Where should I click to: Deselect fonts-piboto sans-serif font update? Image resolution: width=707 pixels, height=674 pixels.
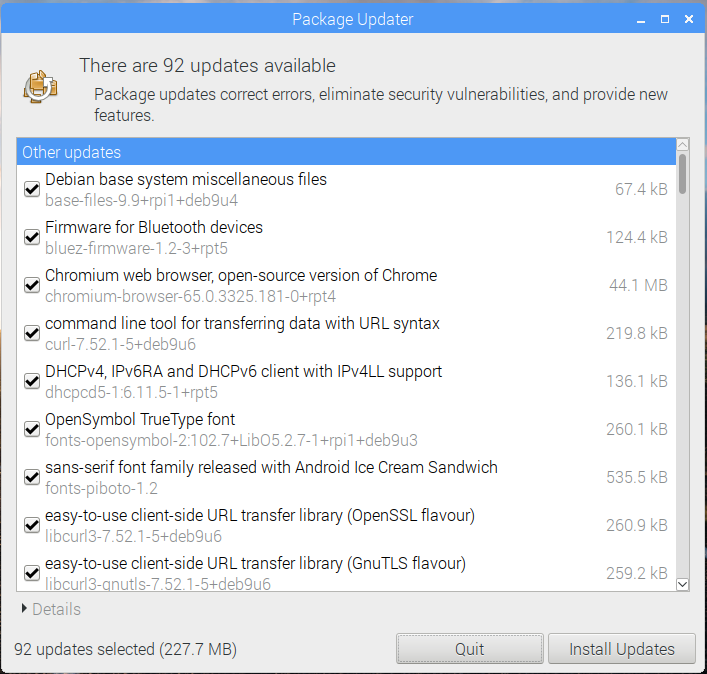point(32,477)
